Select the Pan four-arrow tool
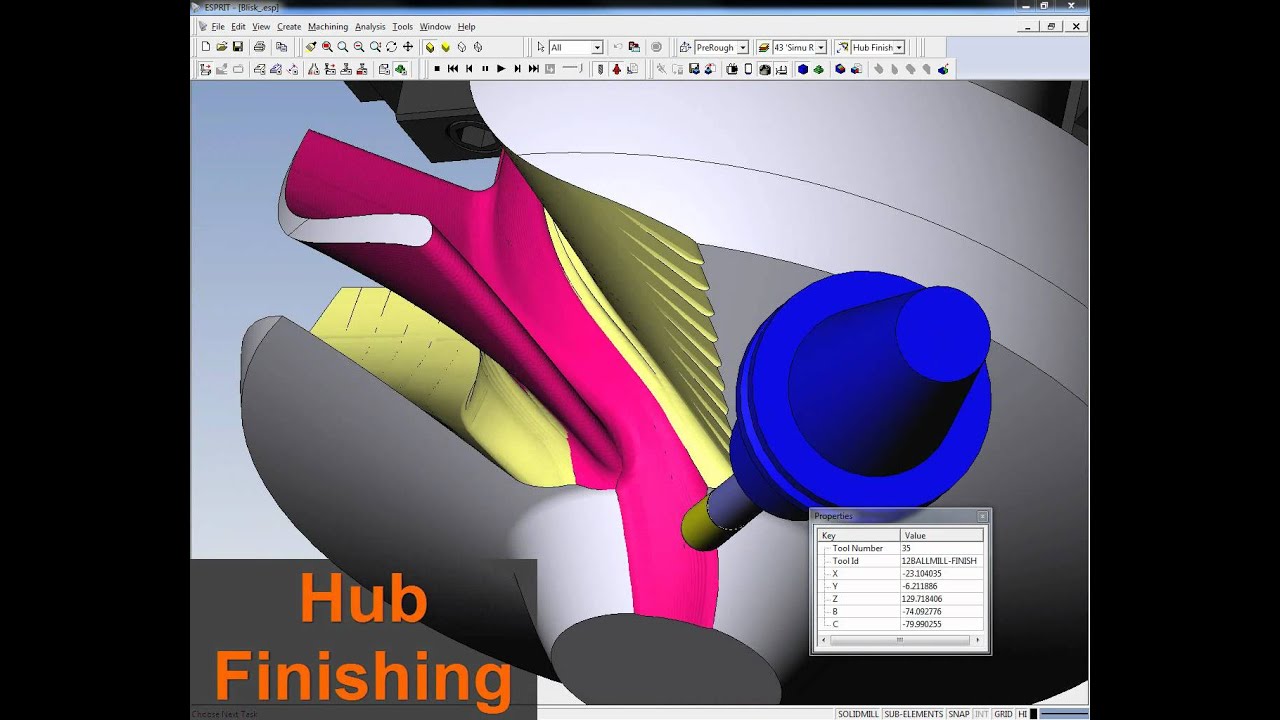This screenshot has width=1280, height=720. 408,47
